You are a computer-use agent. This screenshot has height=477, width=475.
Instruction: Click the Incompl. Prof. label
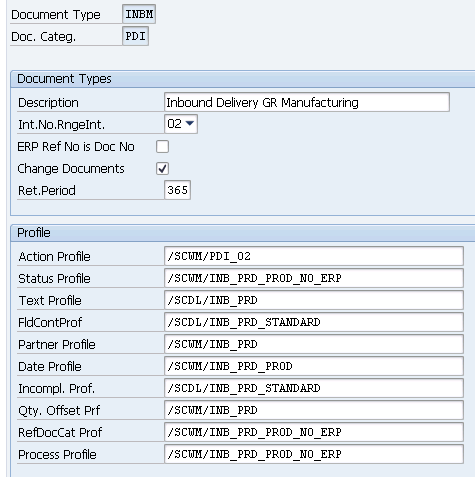coord(56,389)
